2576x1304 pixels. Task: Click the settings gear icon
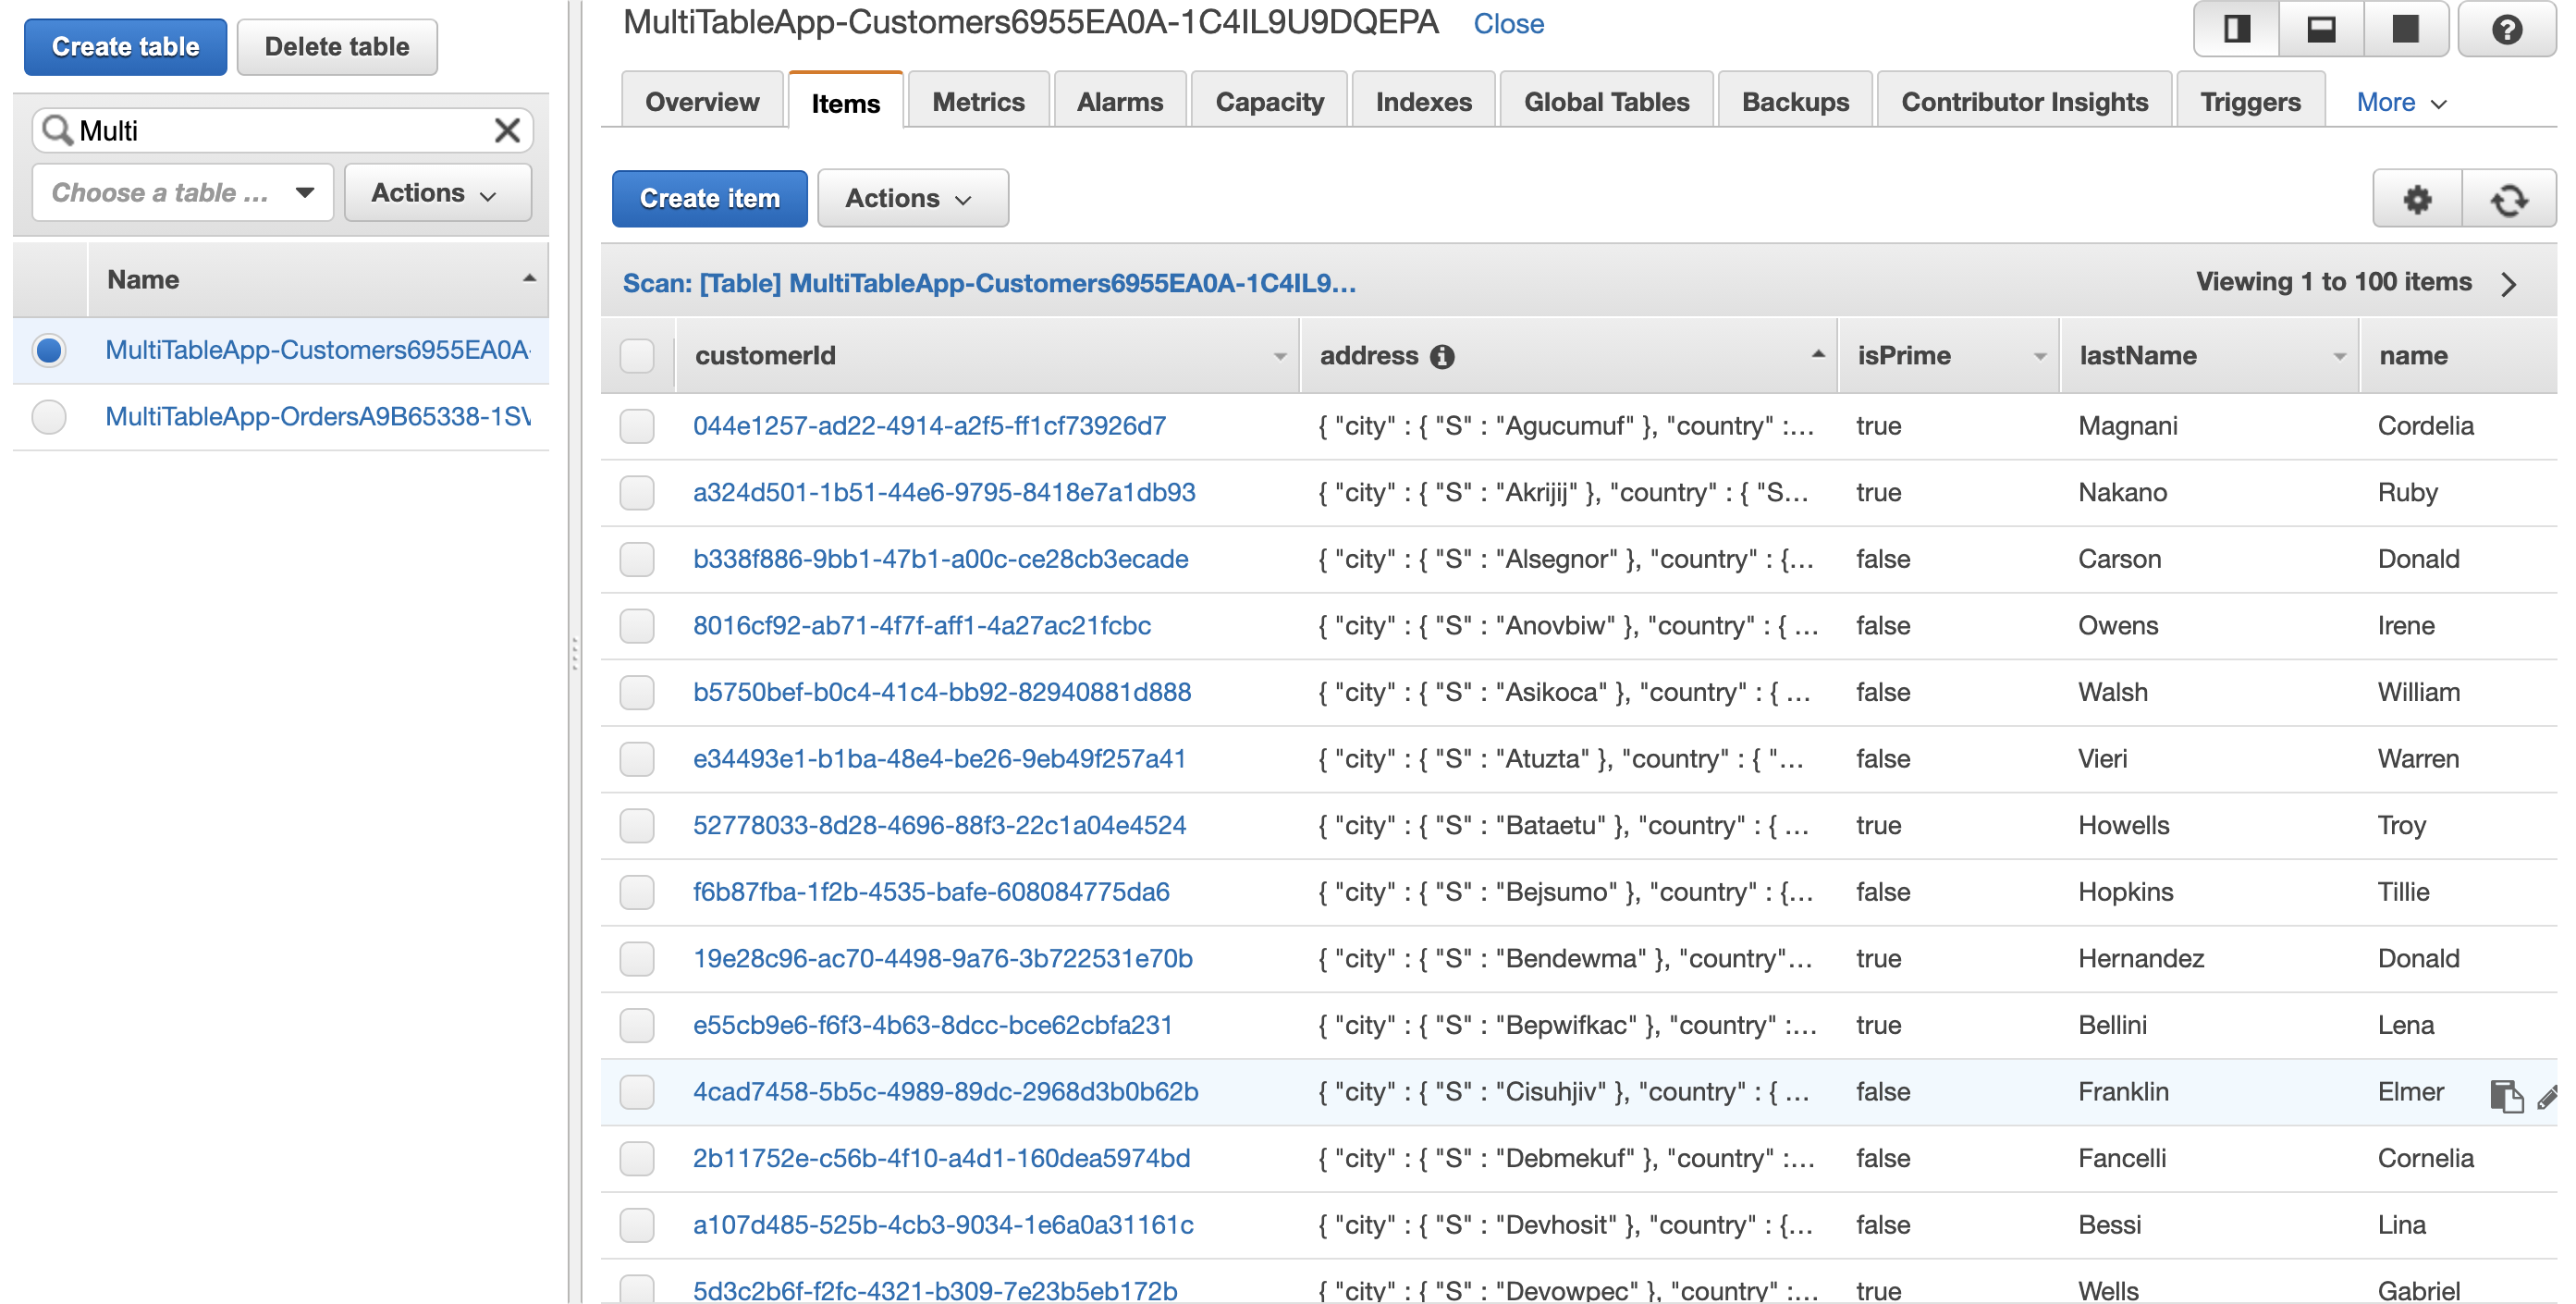point(2420,198)
